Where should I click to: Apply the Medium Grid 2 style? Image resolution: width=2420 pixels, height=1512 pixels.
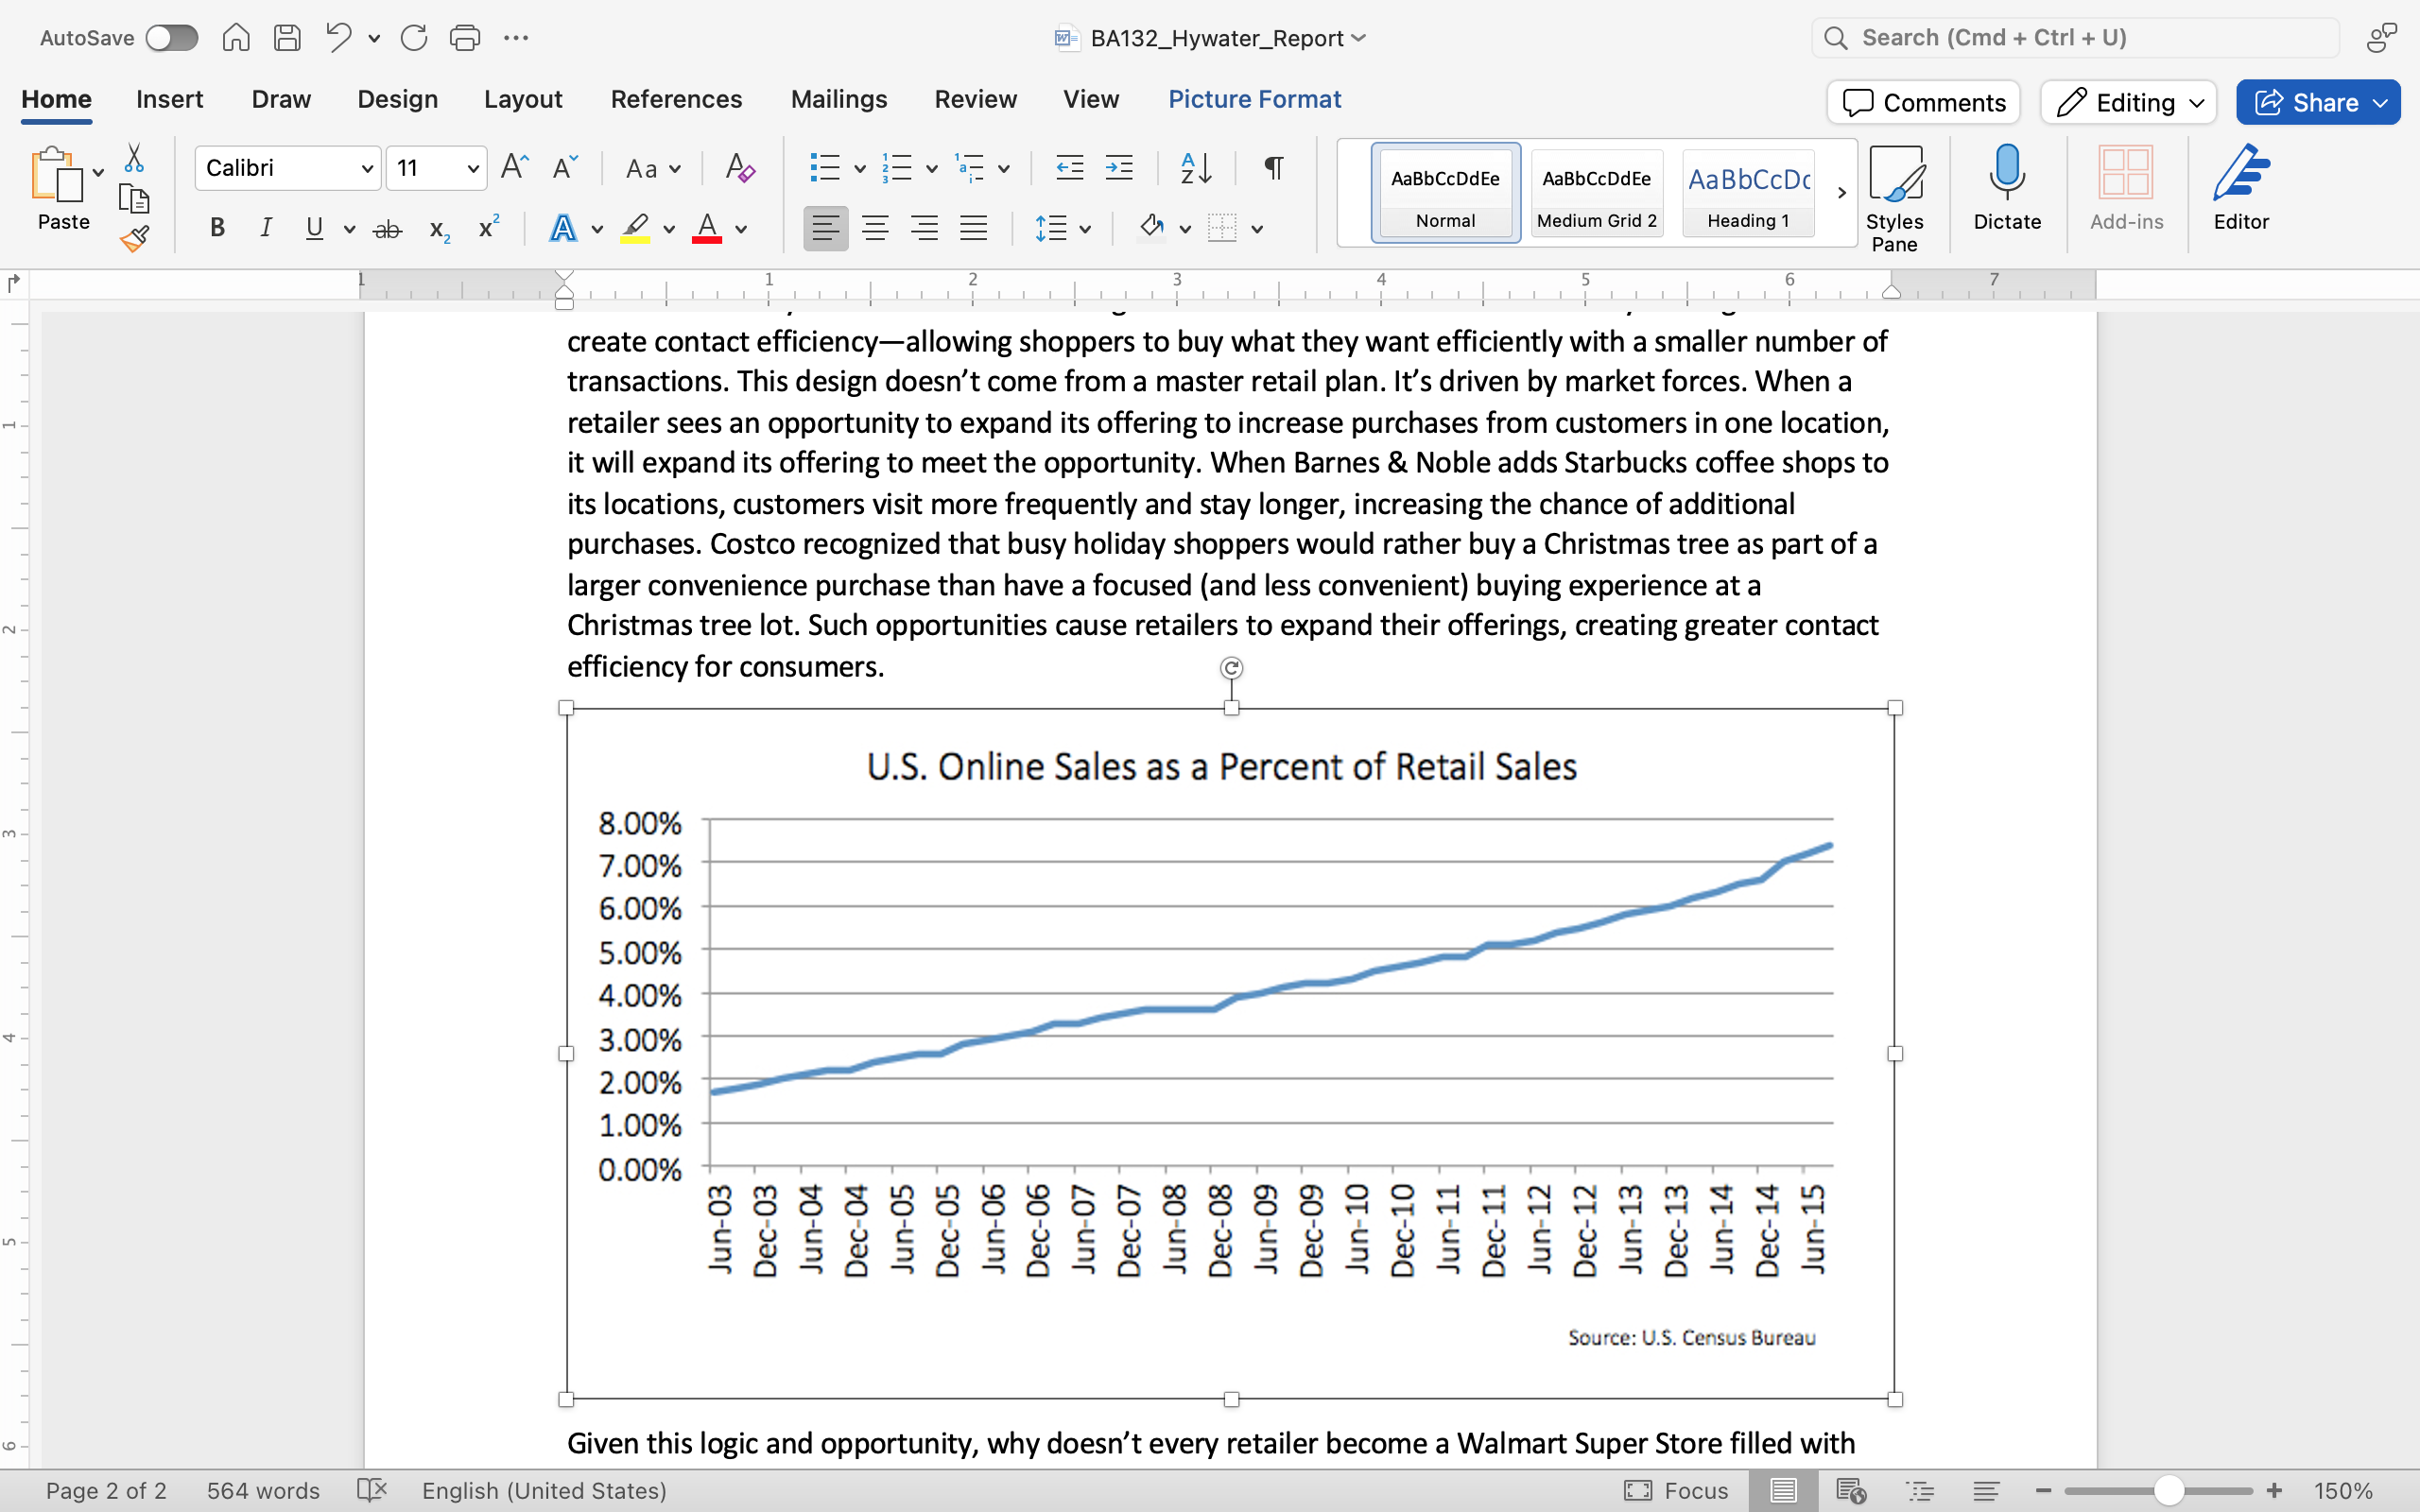[1596, 192]
